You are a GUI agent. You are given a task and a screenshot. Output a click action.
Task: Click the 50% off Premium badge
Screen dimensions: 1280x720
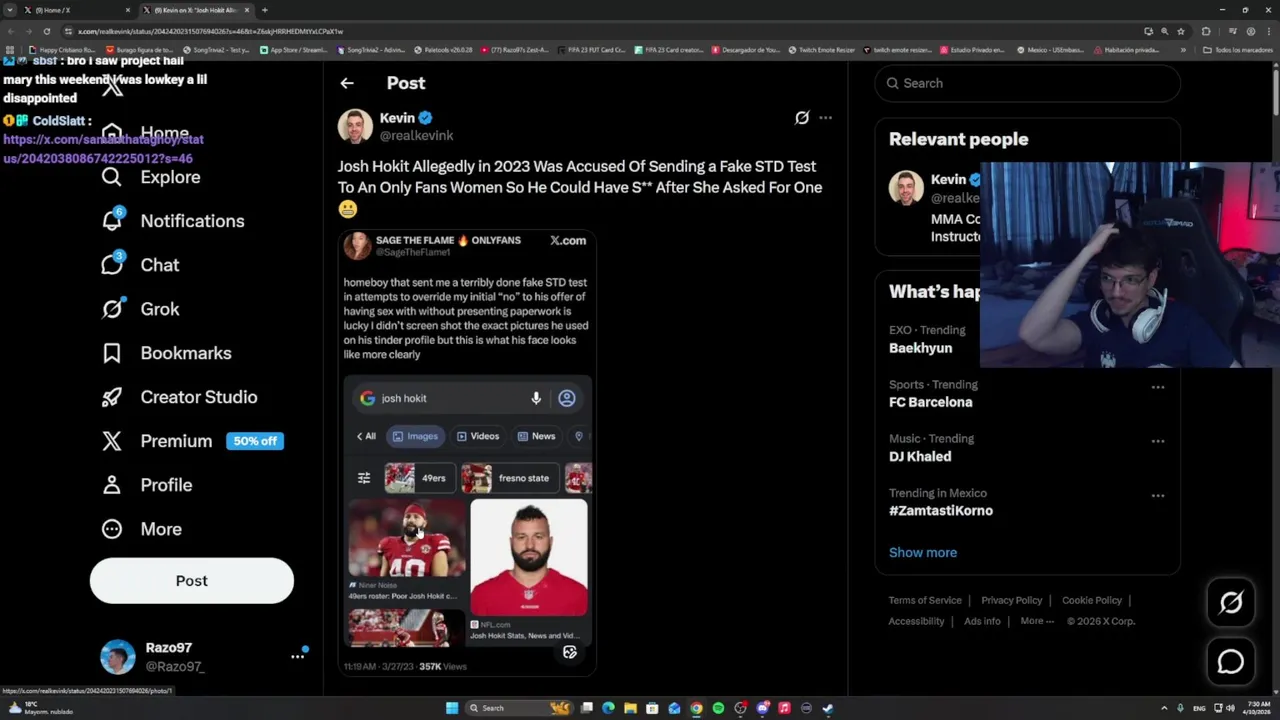pos(255,441)
